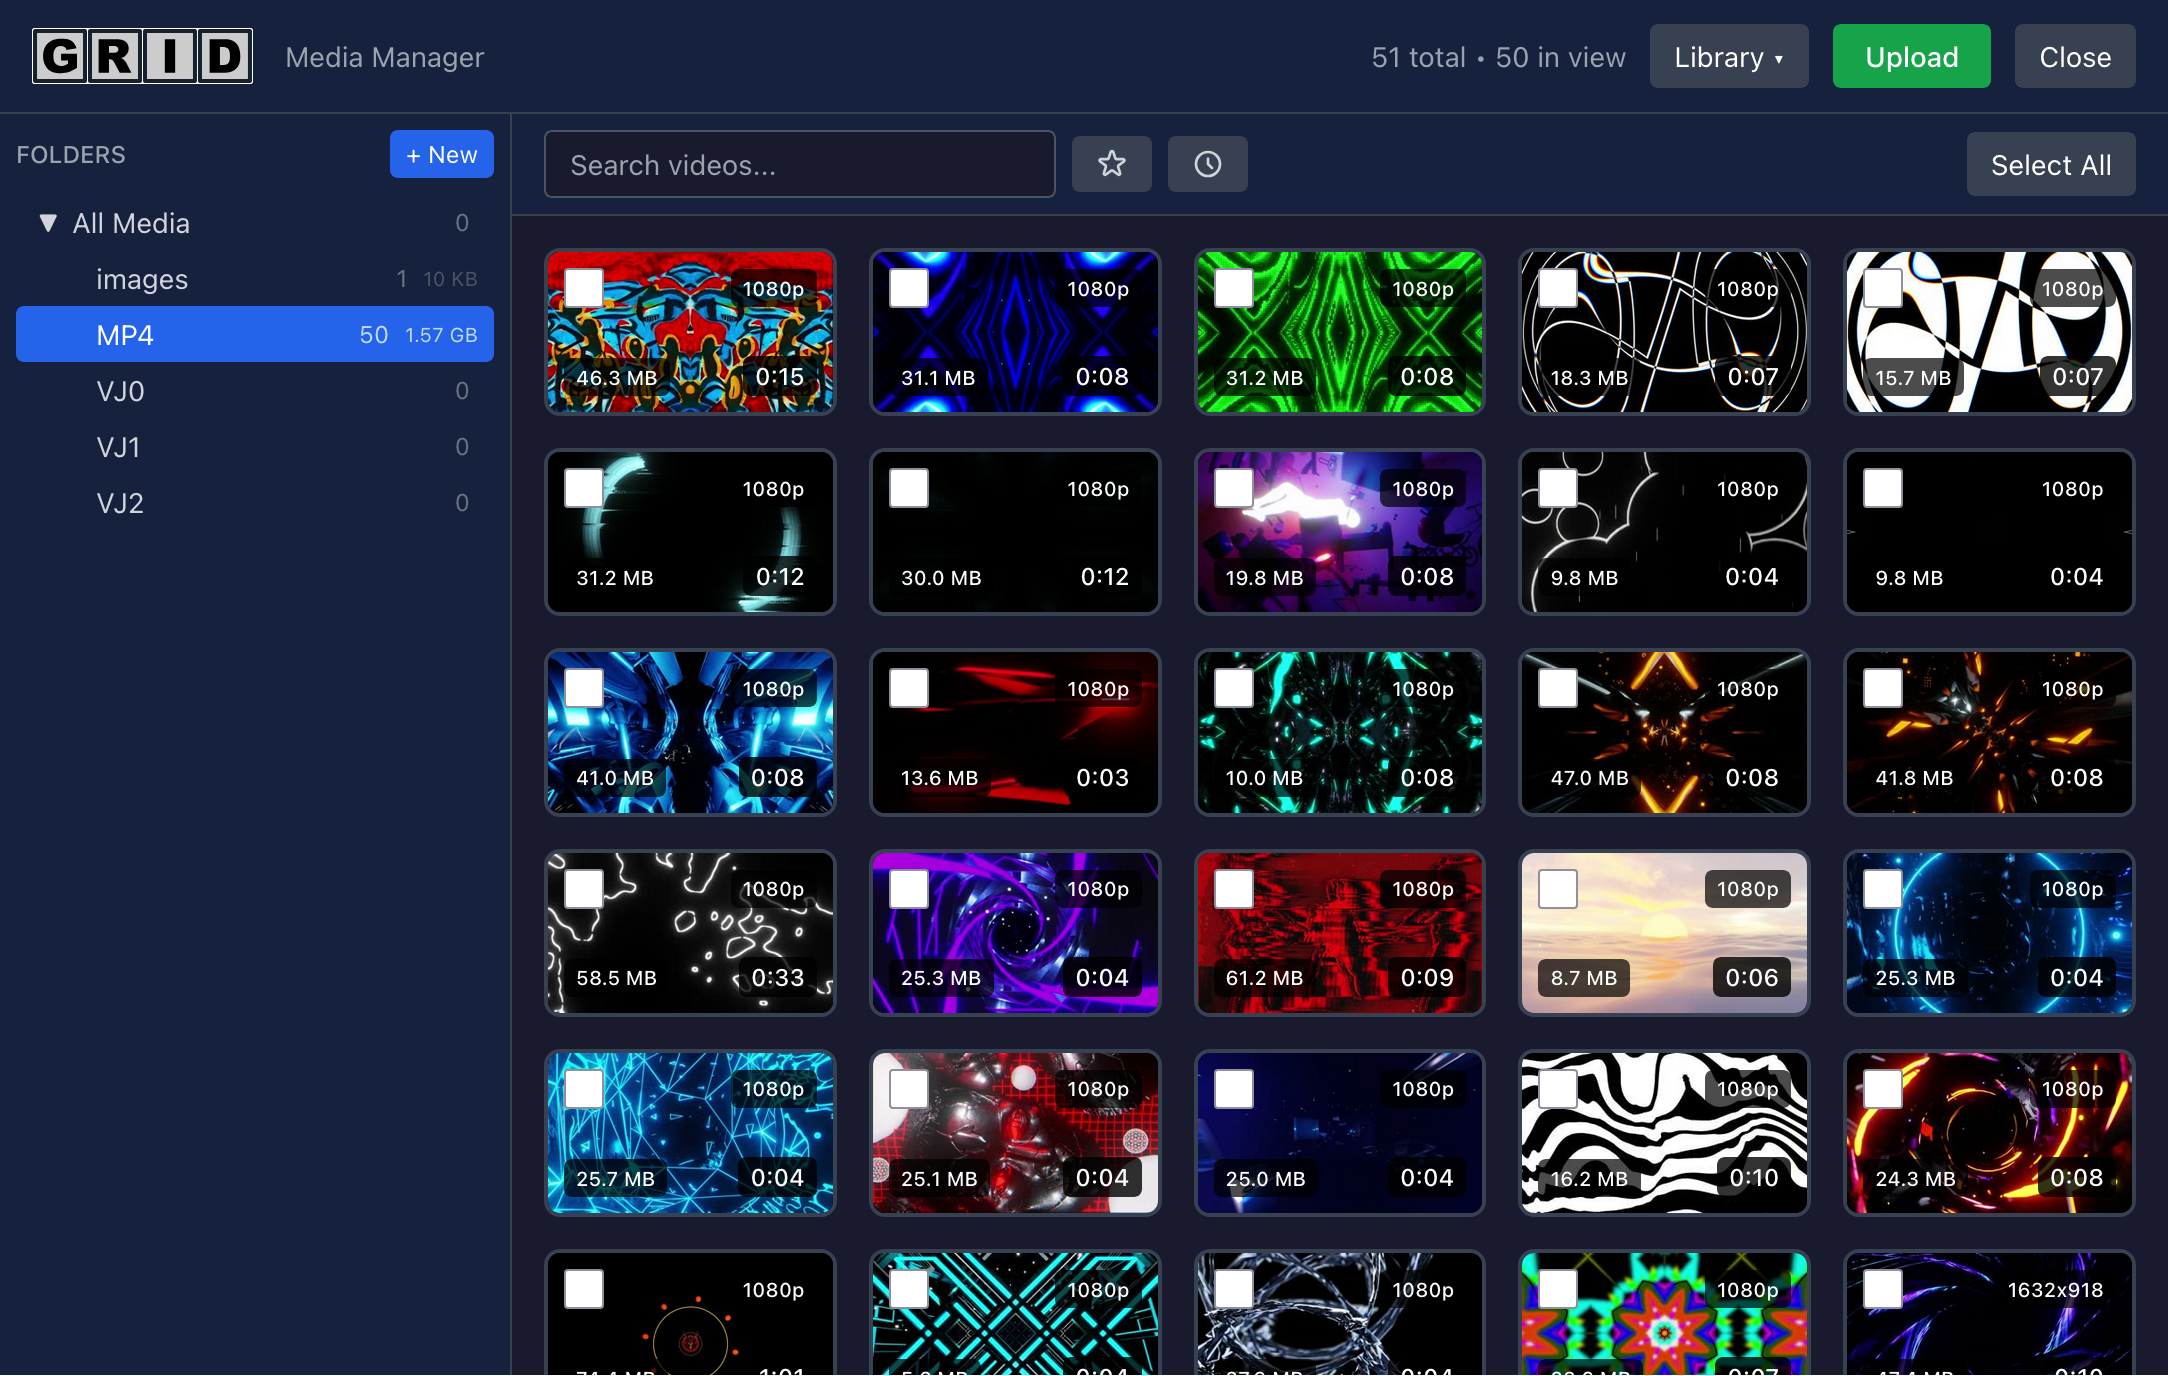The height and width of the screenshot is (1376, 2168).
Task: Check the 46.3 MB red-blue video checkbox
Action: tap(584, 288)
